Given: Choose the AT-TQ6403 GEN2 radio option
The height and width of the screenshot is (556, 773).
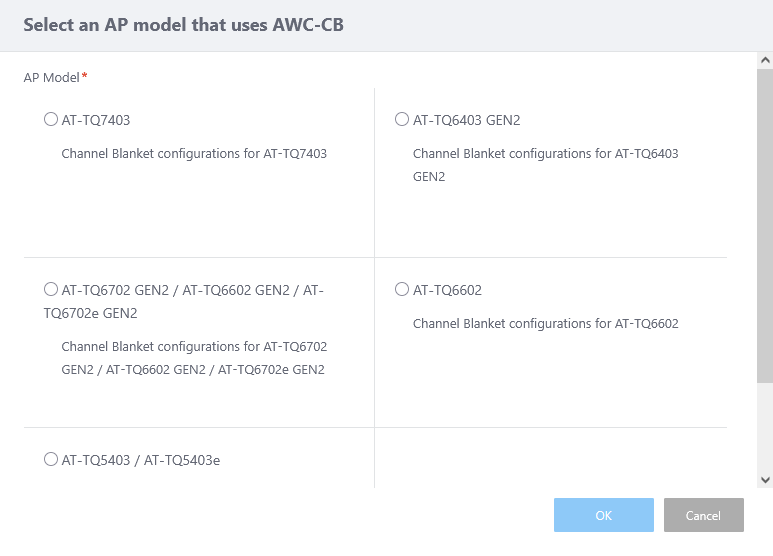Looking at the screenshot, I should click(x=402, y=120).
